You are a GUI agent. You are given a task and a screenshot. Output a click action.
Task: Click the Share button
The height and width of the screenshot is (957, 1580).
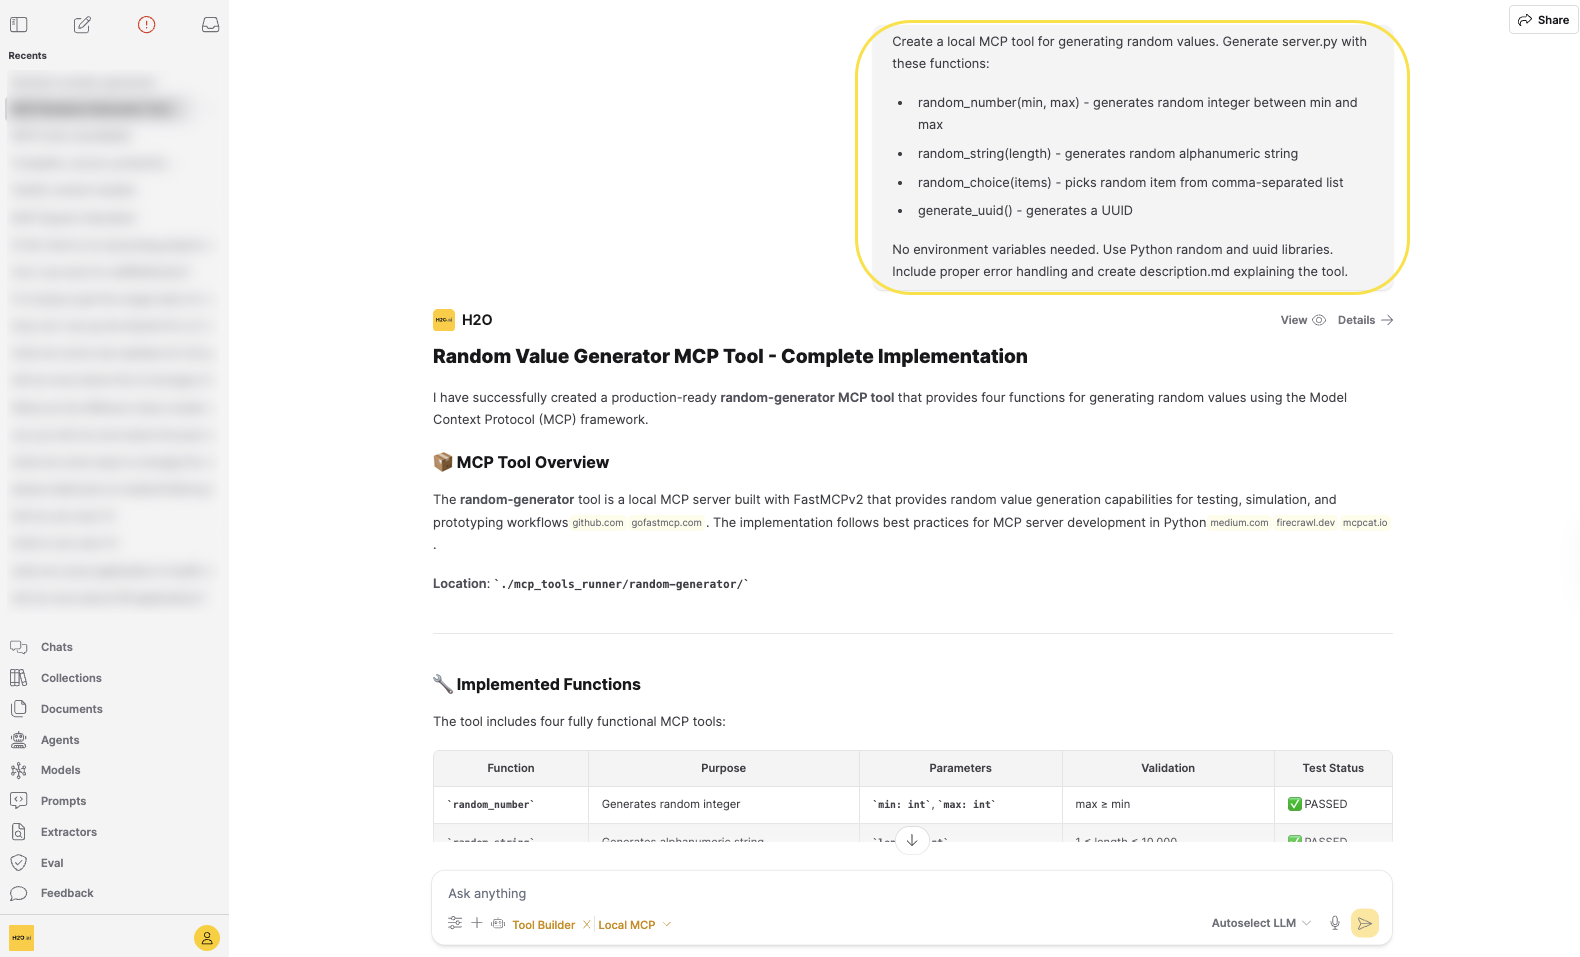[1543, 20]
